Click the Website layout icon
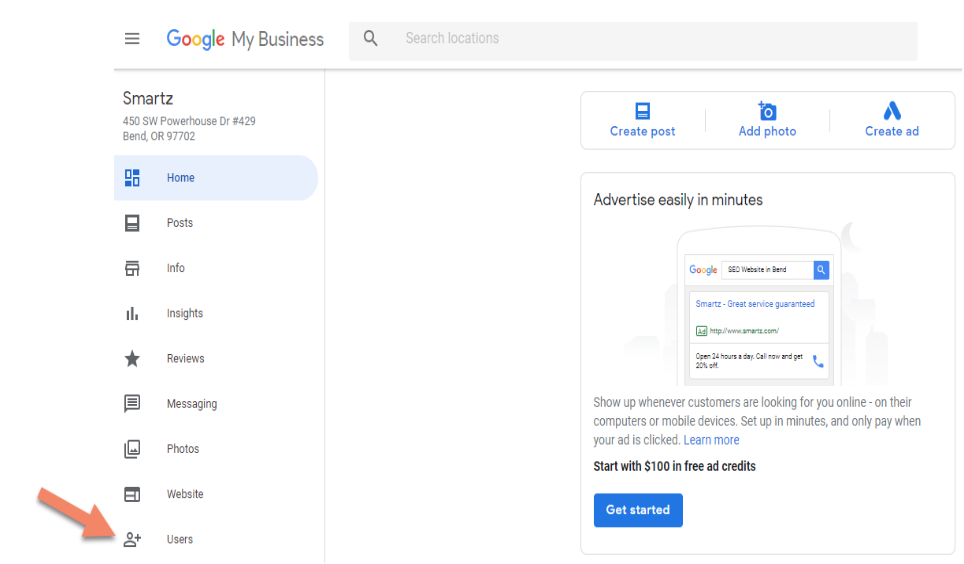This screenshot has width=964, height=564. (x=132, y=494)
